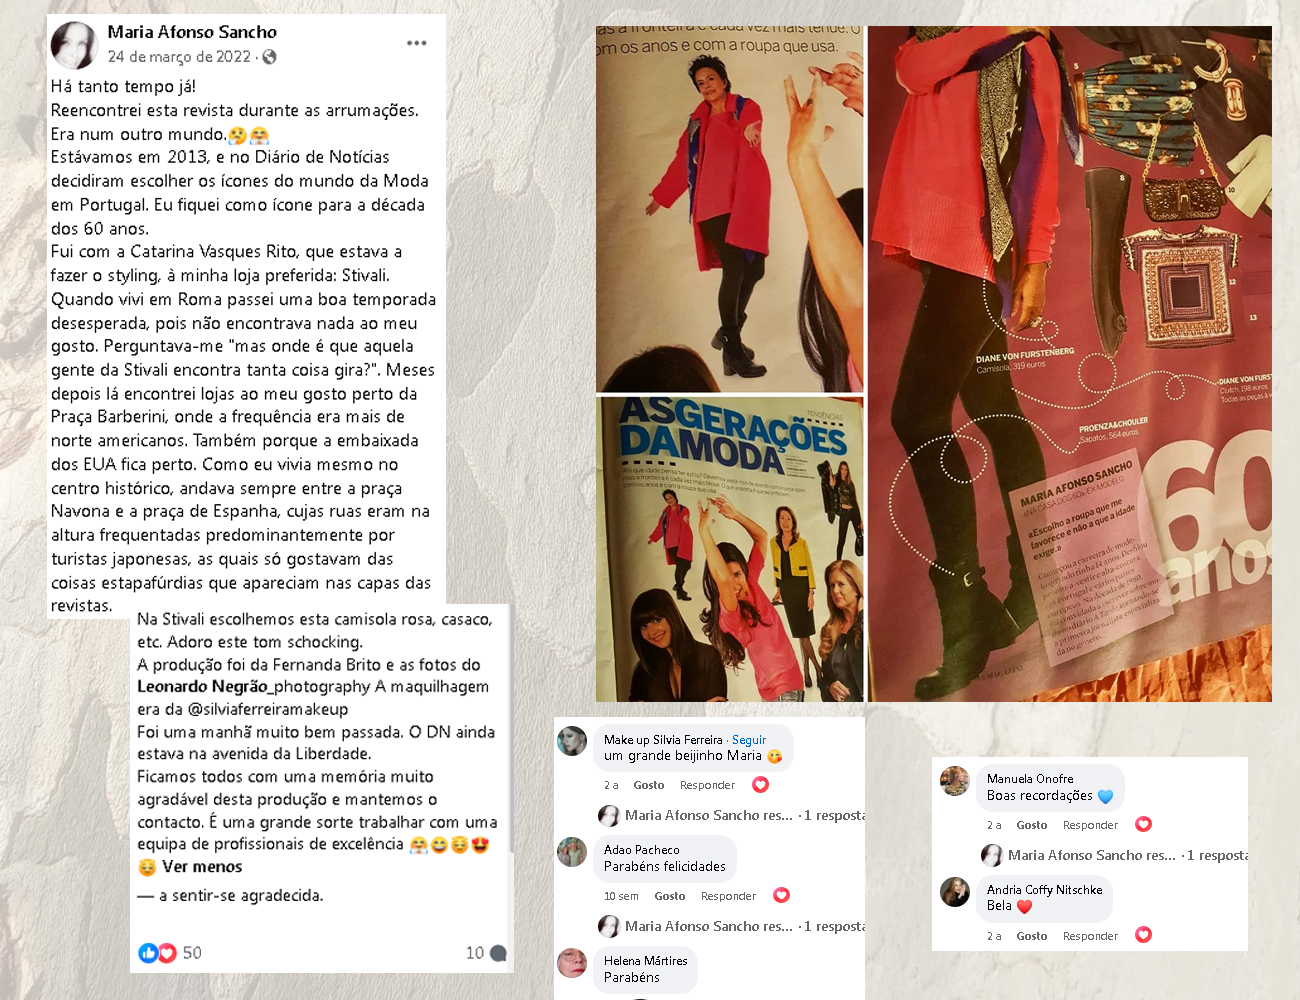This screenshot has height=1000, width=1300.
Task: Follow Make up Silvia Ferreira via Seguir
Action: point(749,740)
